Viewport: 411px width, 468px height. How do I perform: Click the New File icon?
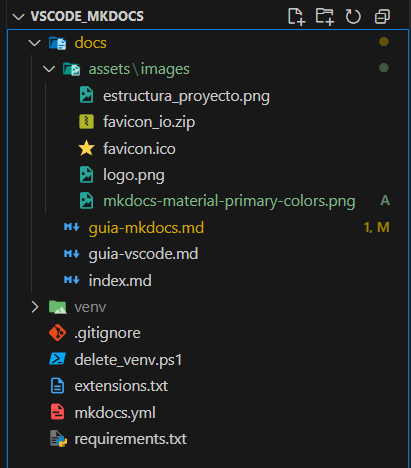[296, 16]
